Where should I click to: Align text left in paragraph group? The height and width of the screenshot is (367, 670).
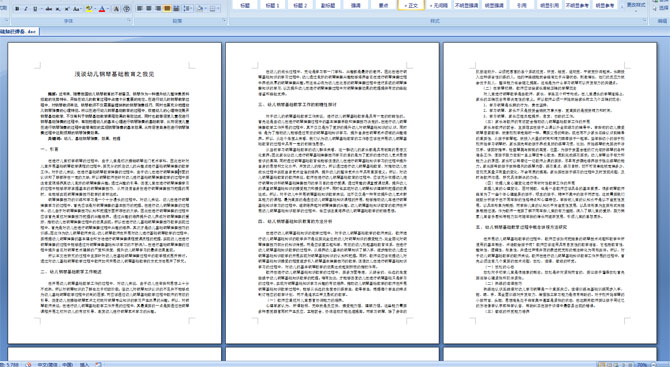click(140, 9)
